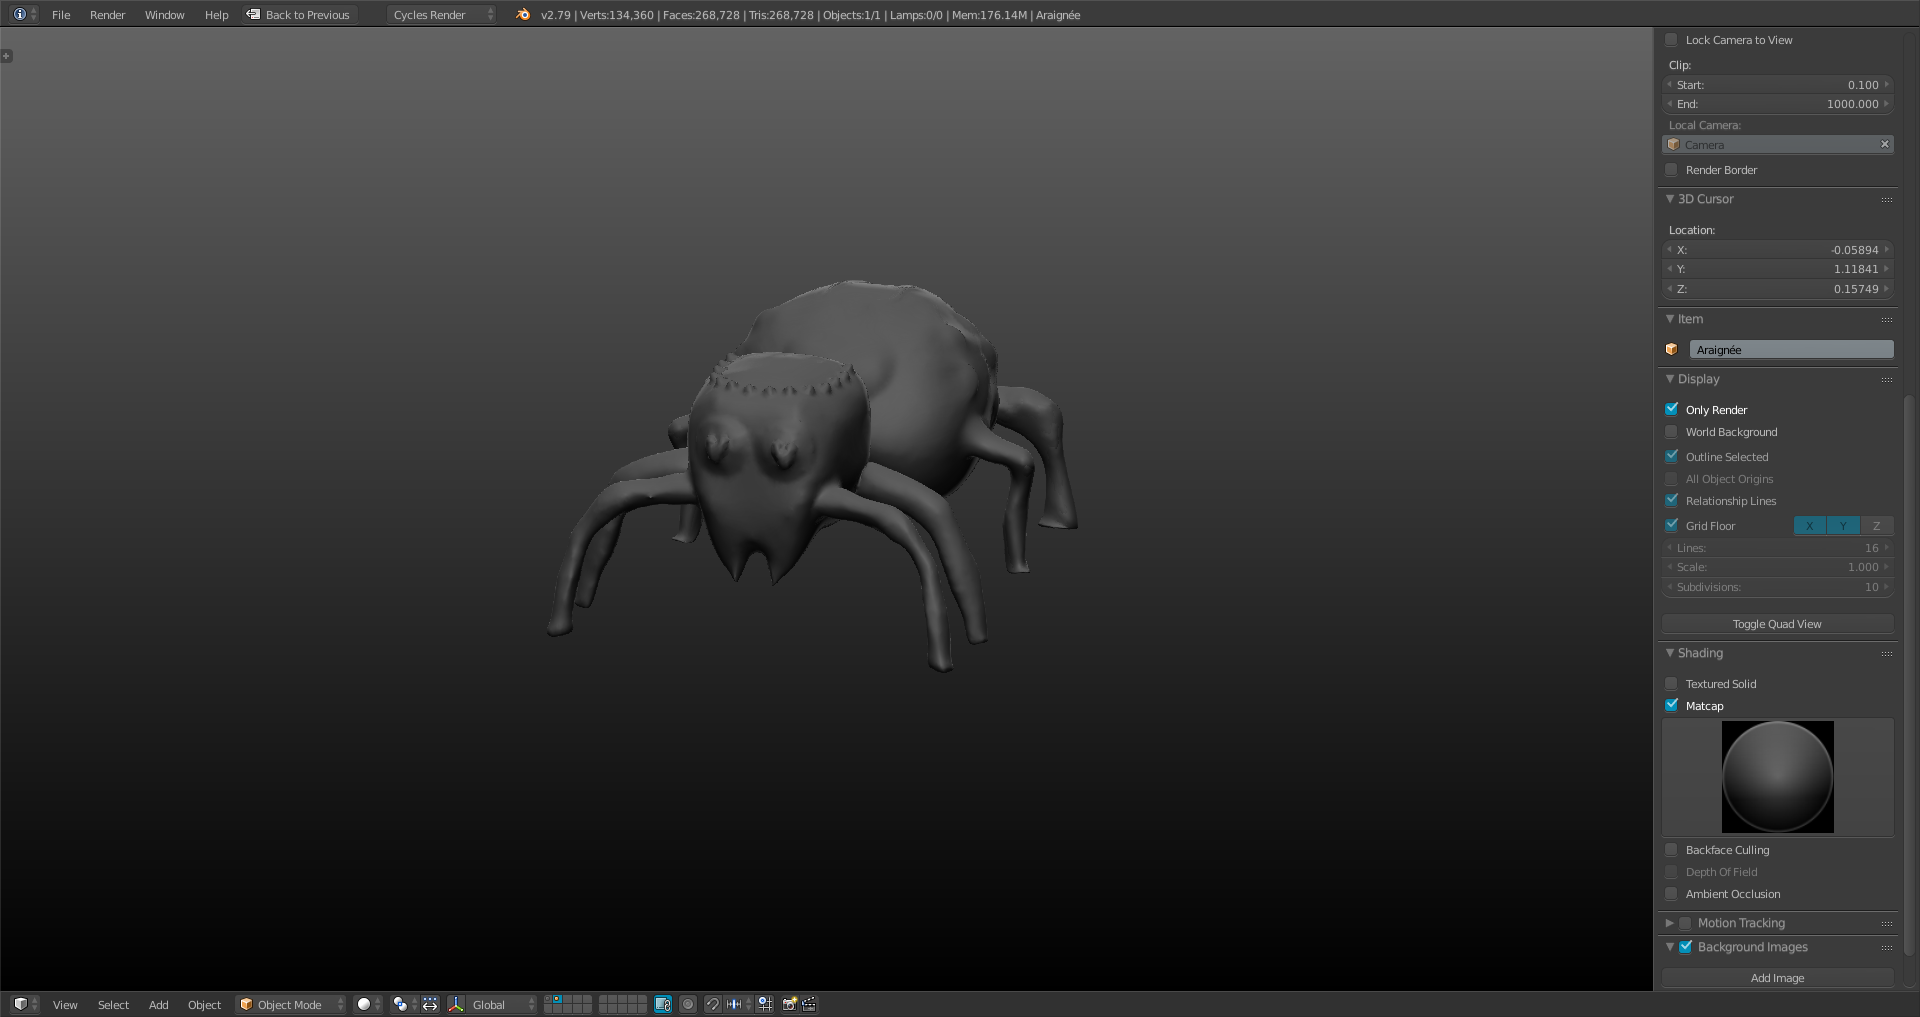This screenshot has width=1920, height=1017.
Task: Click the OpenGL render animation clapper icon
Action: pos(809,1004)
